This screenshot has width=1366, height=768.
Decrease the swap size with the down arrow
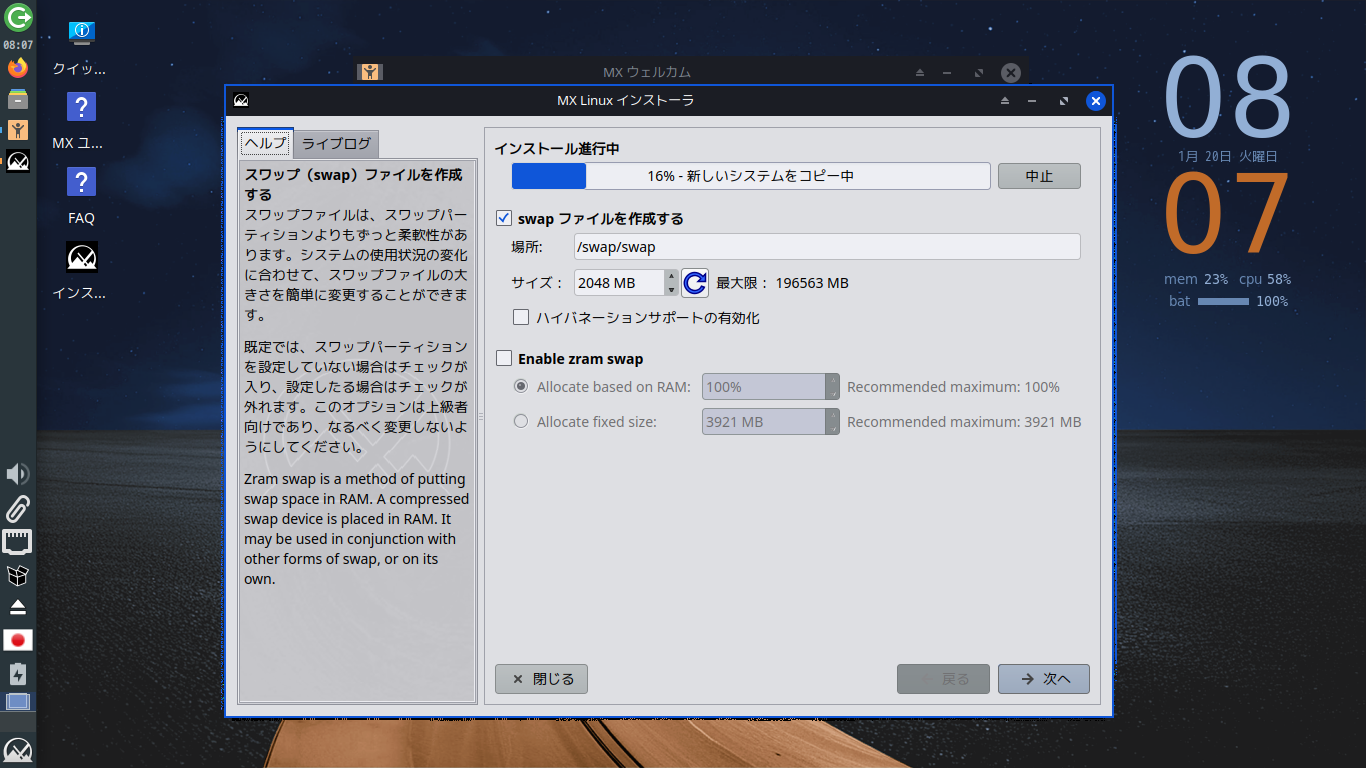[671, 290]
